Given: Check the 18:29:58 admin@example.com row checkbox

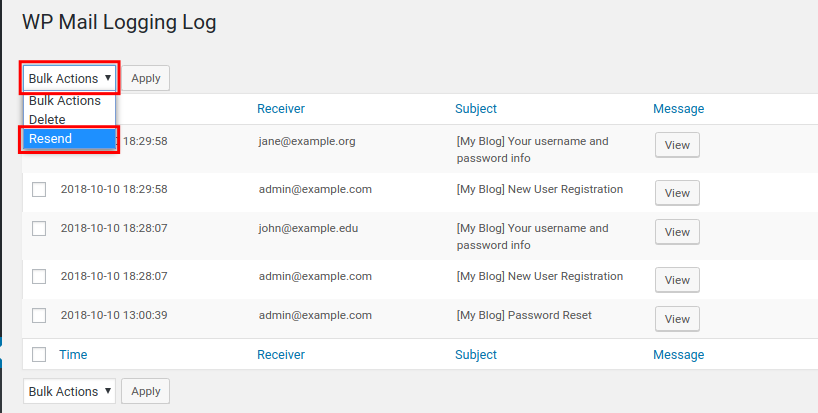Looking at the screenshot, I should coord(39,189).
